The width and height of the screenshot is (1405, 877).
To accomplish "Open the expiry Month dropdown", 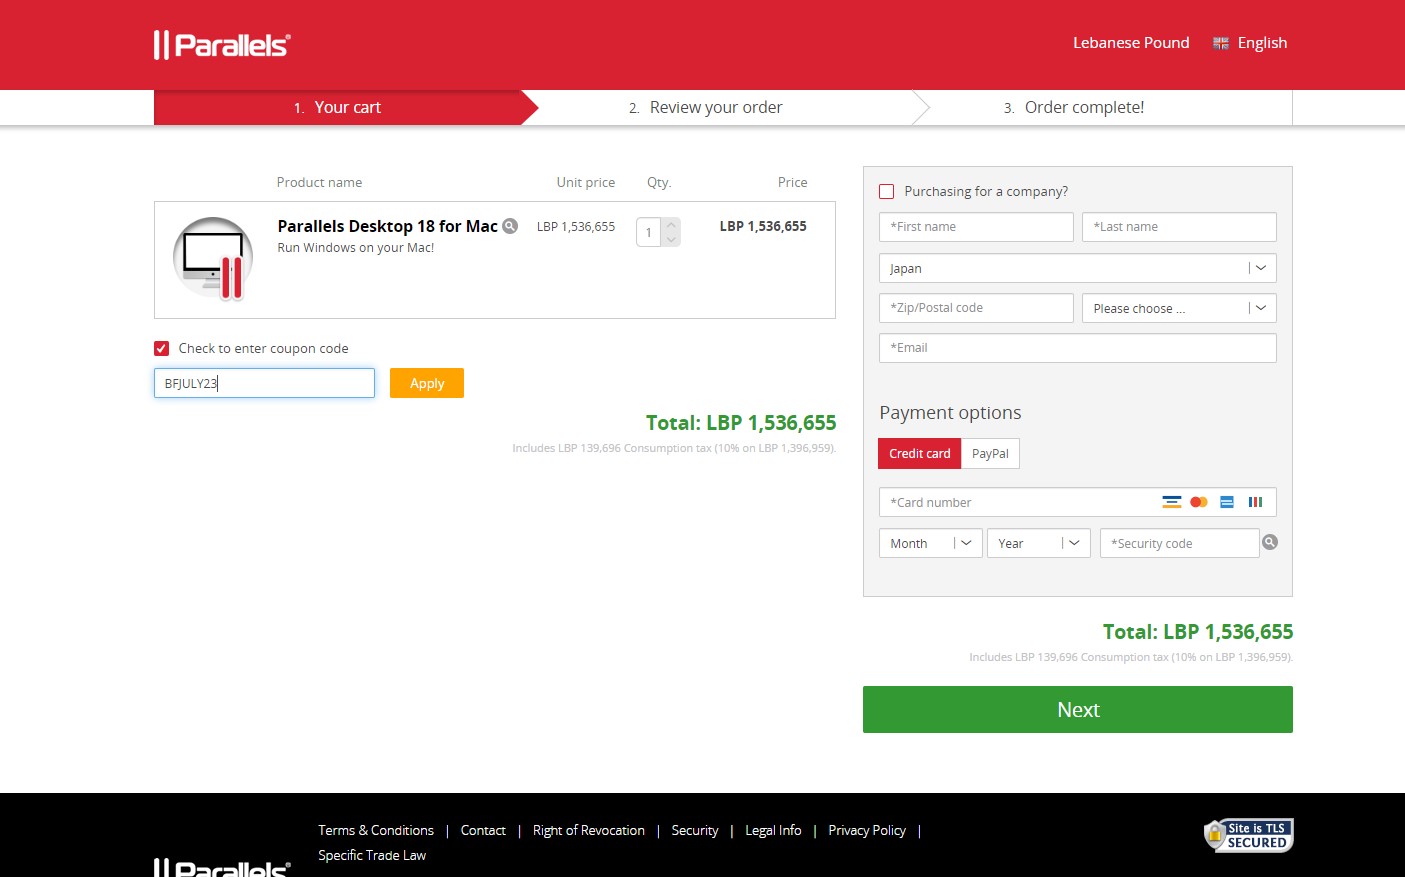I will [930, 543].
